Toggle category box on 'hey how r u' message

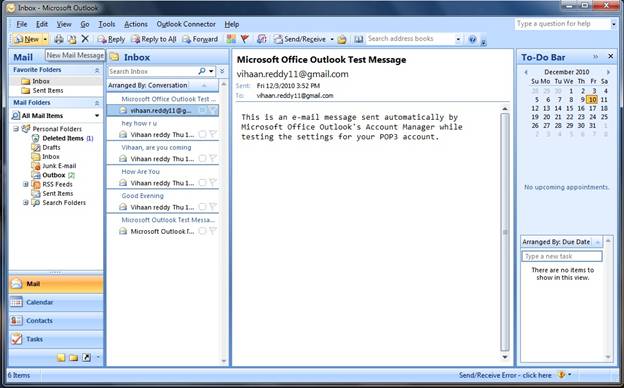[x=202, y=134]
